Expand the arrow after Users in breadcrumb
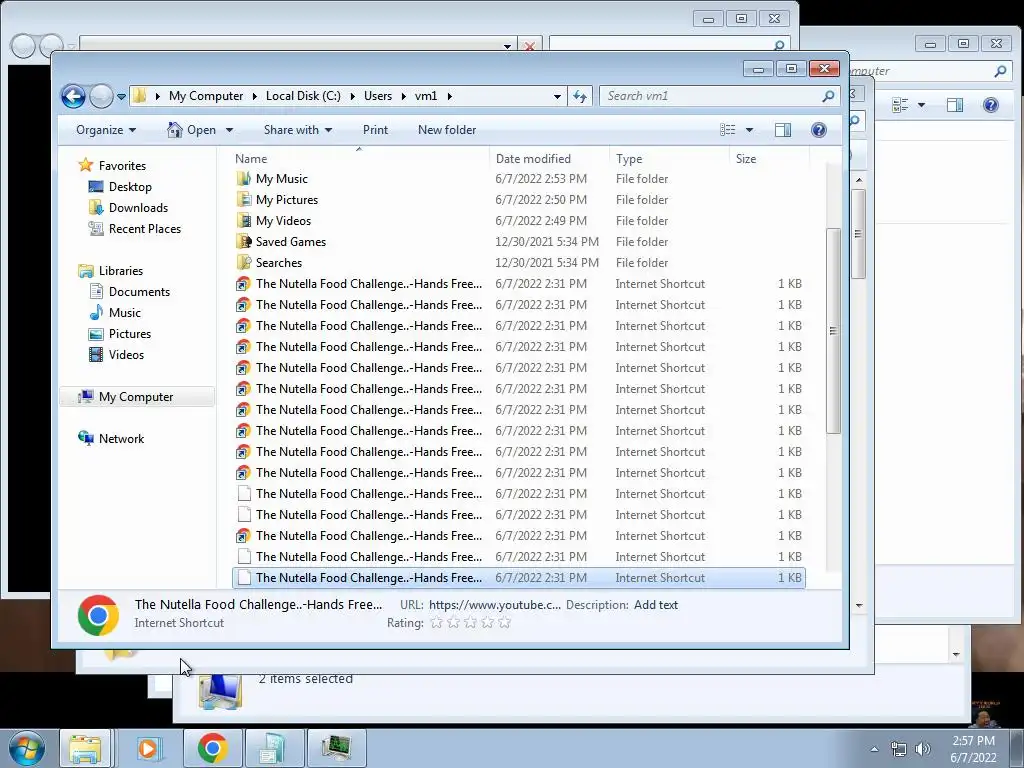This screenshot has width=1024, height=768. click(404, 97)
